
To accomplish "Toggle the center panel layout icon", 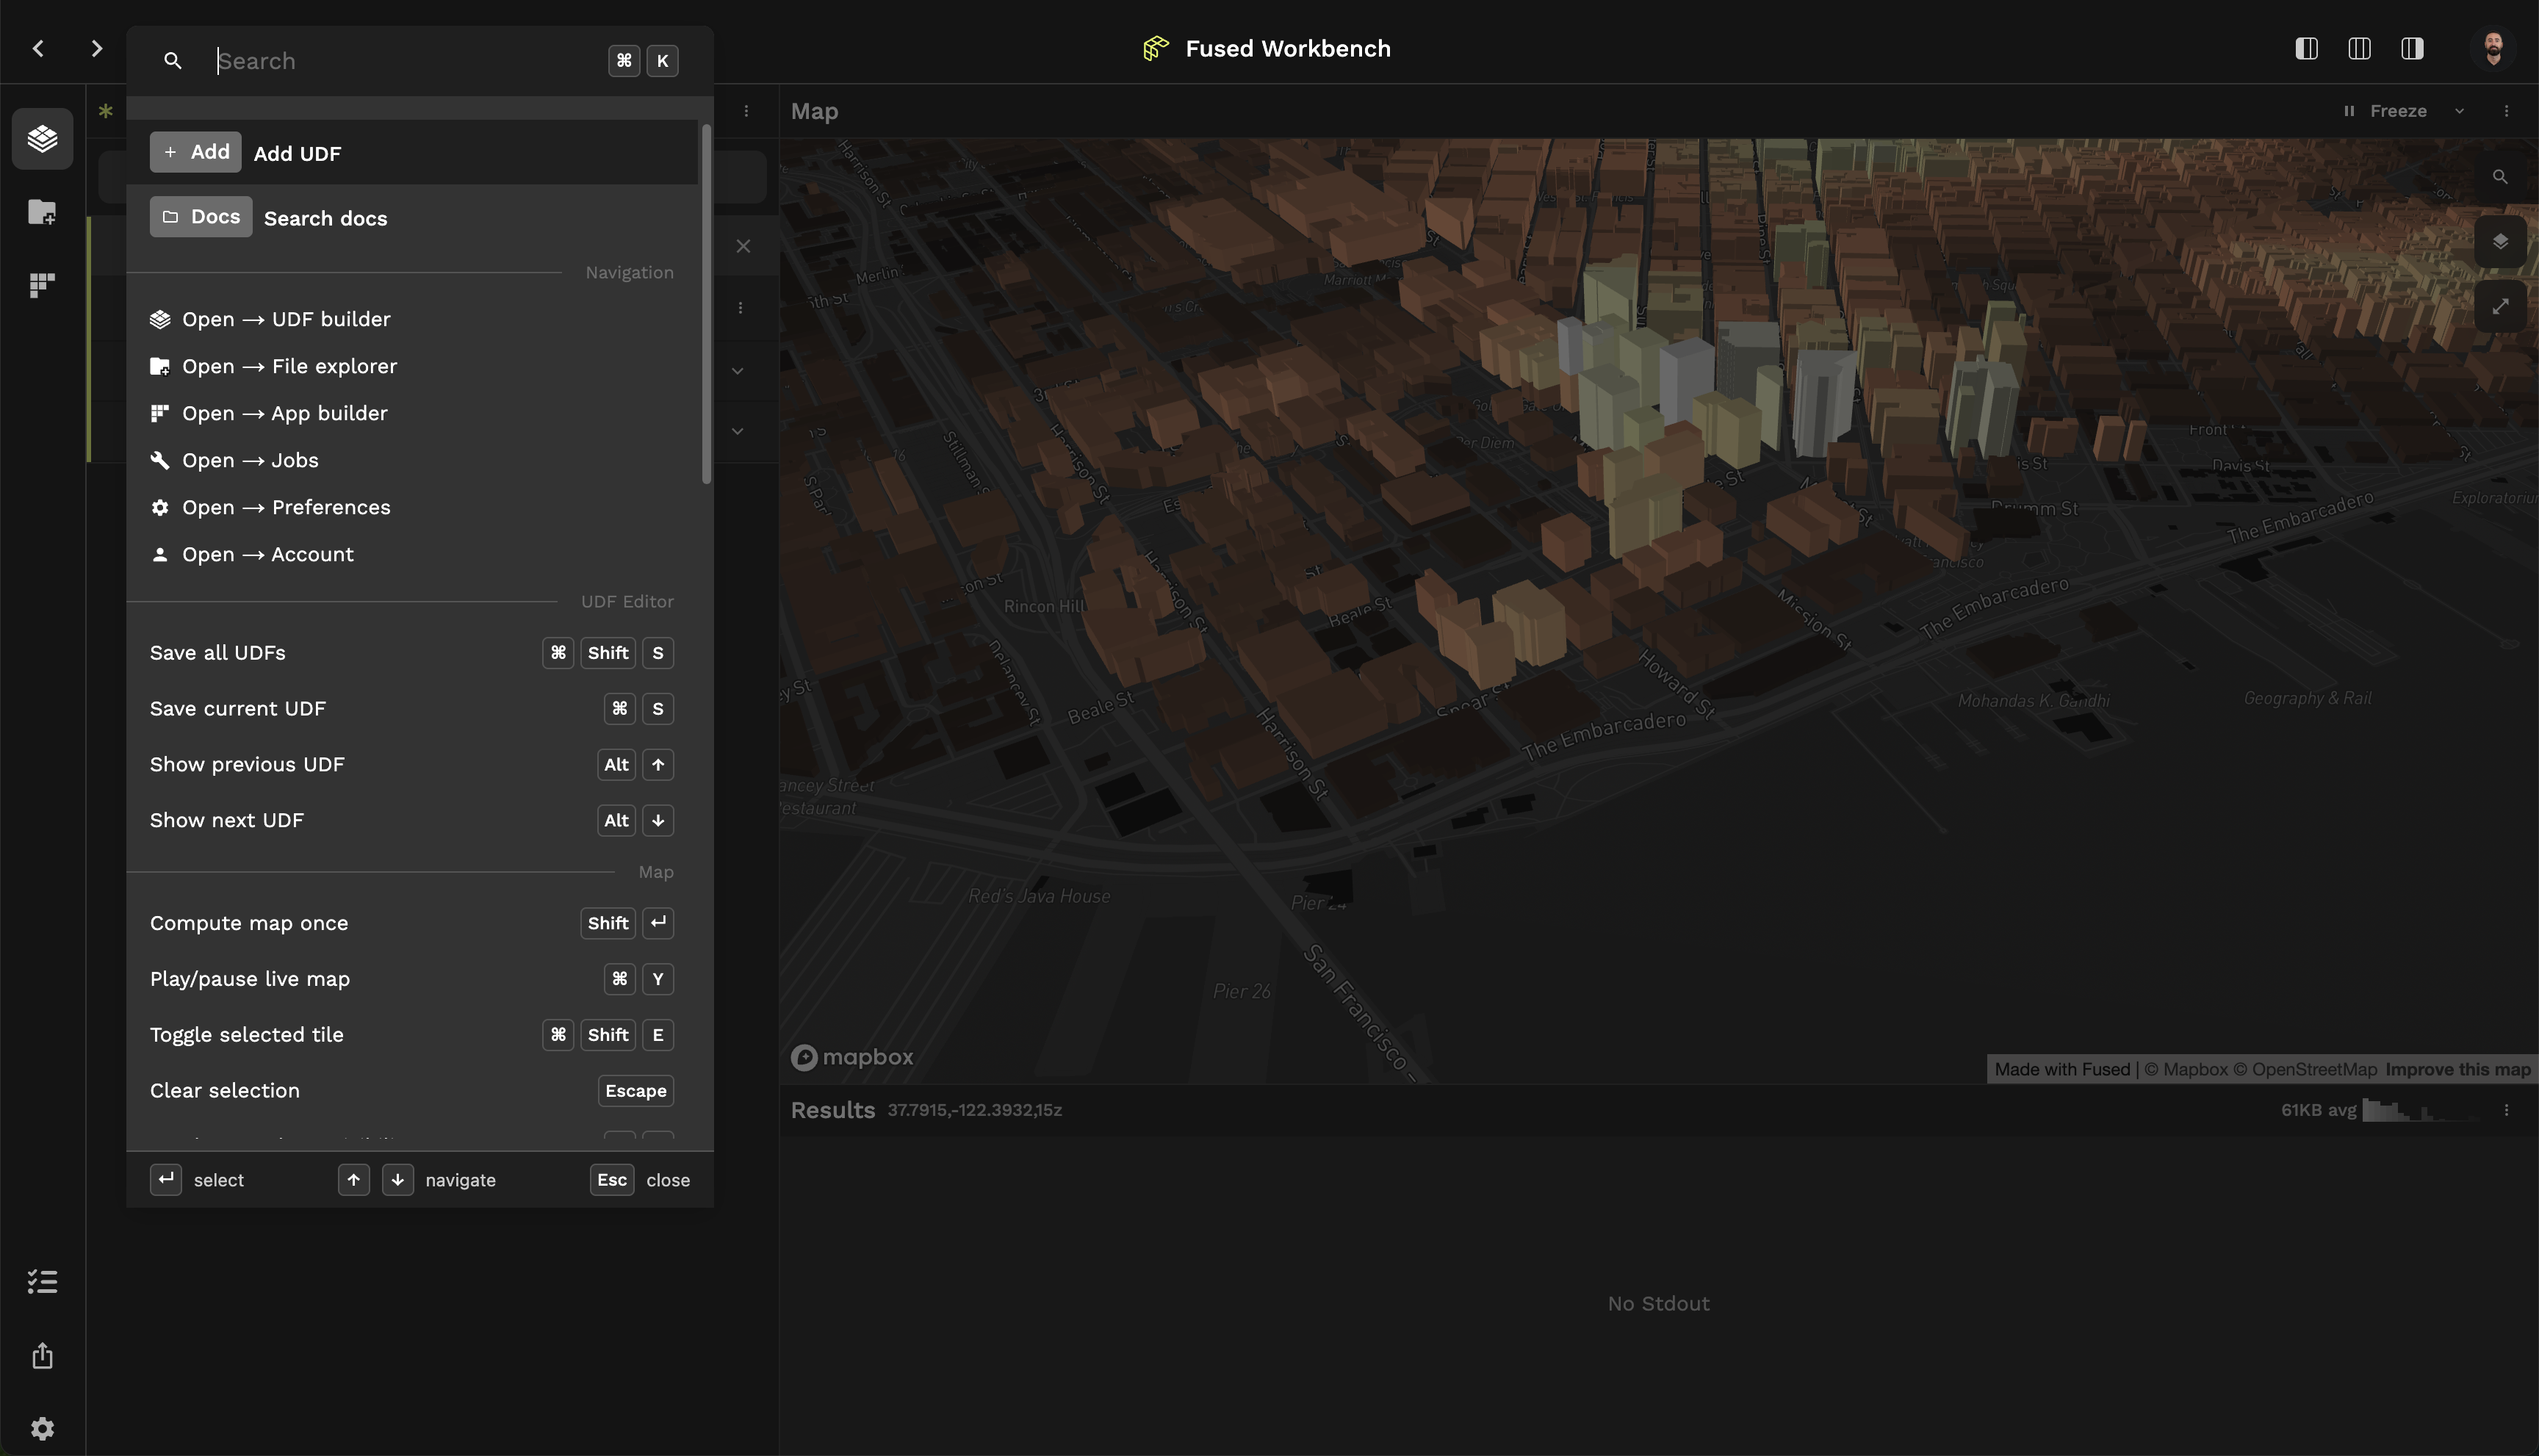I will tap(2359, 48).
